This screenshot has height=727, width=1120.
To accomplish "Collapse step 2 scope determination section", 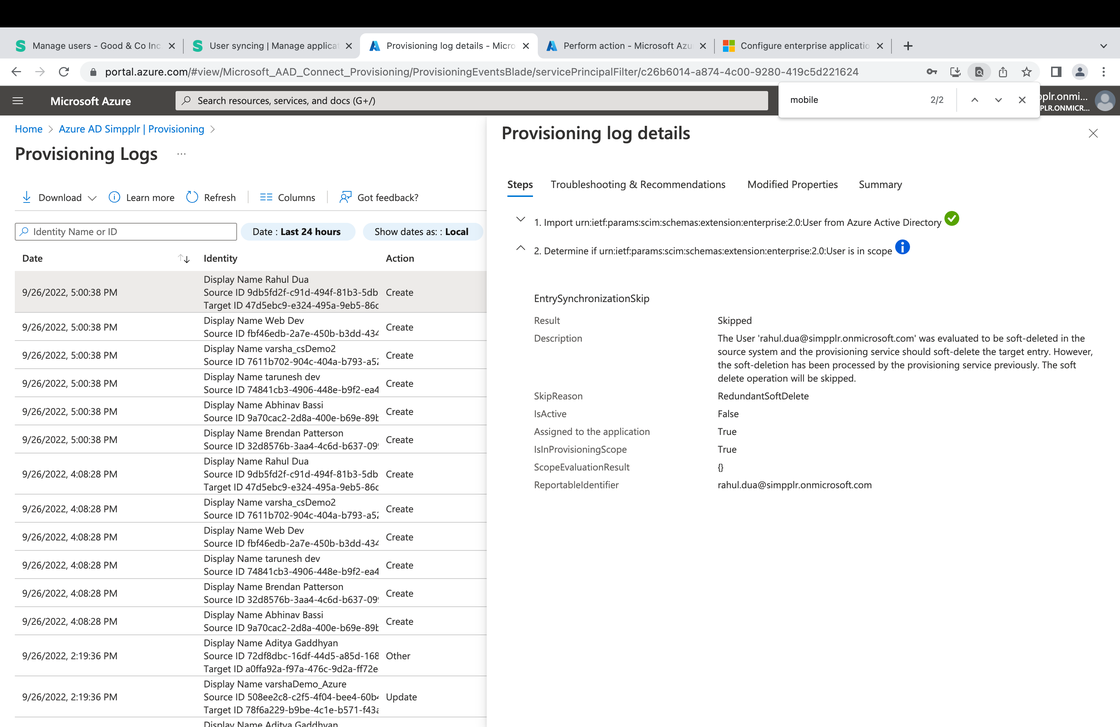I will [x=521, y=247].
